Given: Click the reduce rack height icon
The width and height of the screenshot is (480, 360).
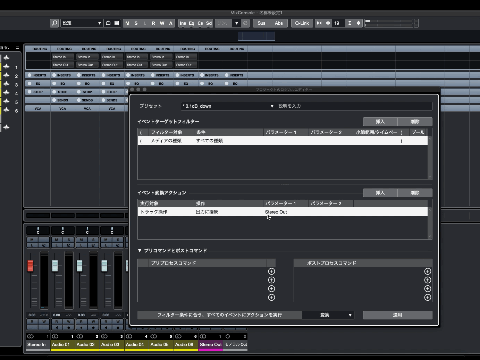Looking at the screenshot, I should (350, 23).
